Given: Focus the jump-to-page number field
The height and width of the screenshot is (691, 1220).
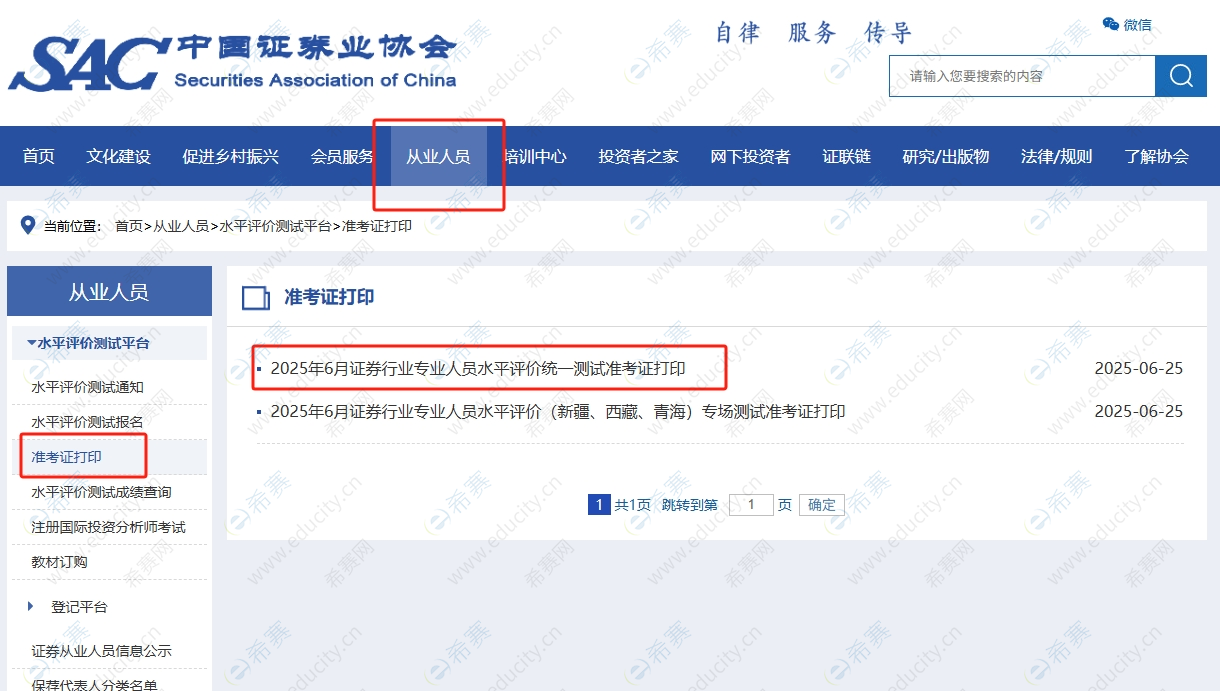Looking at the screenshot, I should 751,505.
